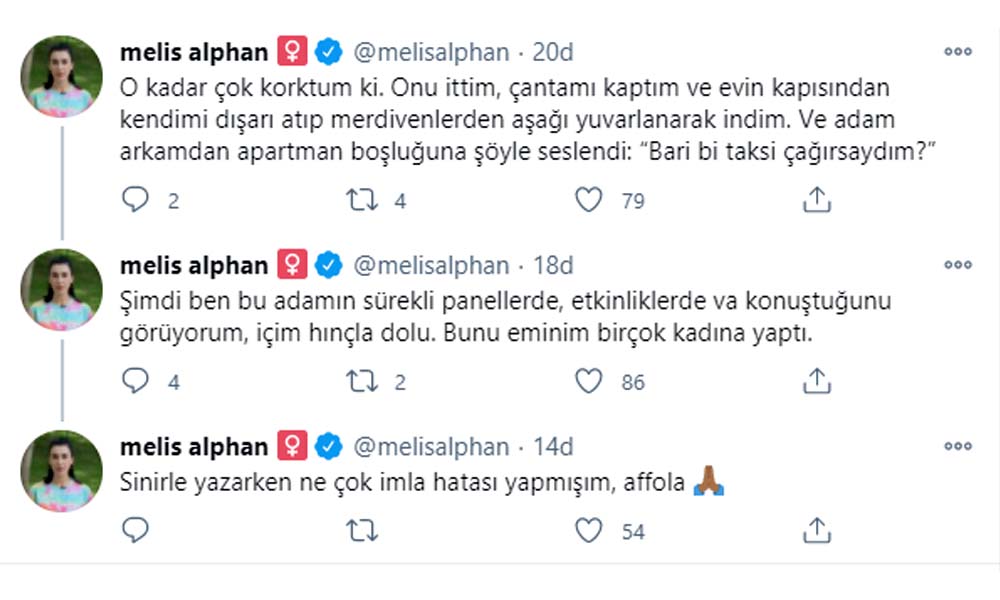Retweet the 'imla hatası' tweet
Screen dimensions: 1000x600
[x=360, y=531]
